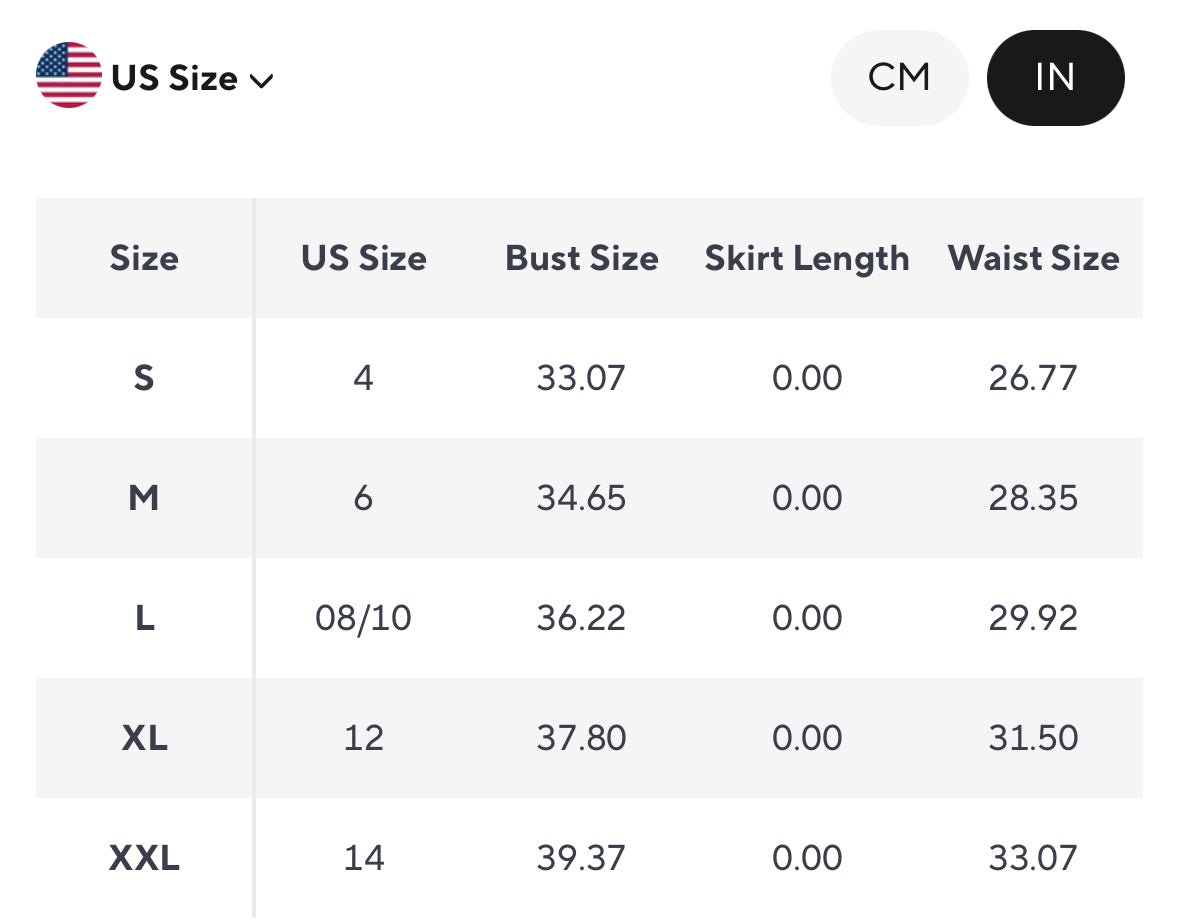This screenshot has height=920, width=1179.
Task: Select the S size row label
Action: pos(144,378)
